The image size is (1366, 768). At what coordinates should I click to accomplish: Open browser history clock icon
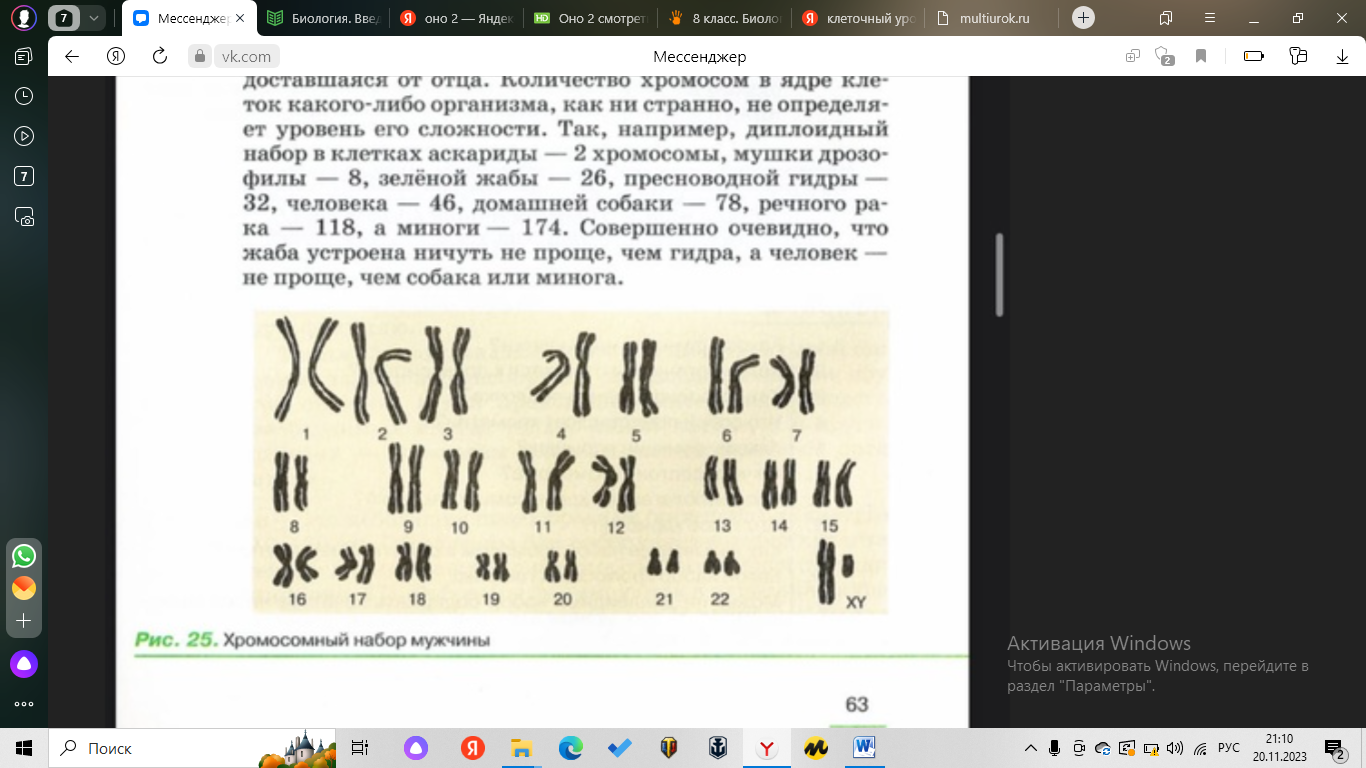pos(24,96)
